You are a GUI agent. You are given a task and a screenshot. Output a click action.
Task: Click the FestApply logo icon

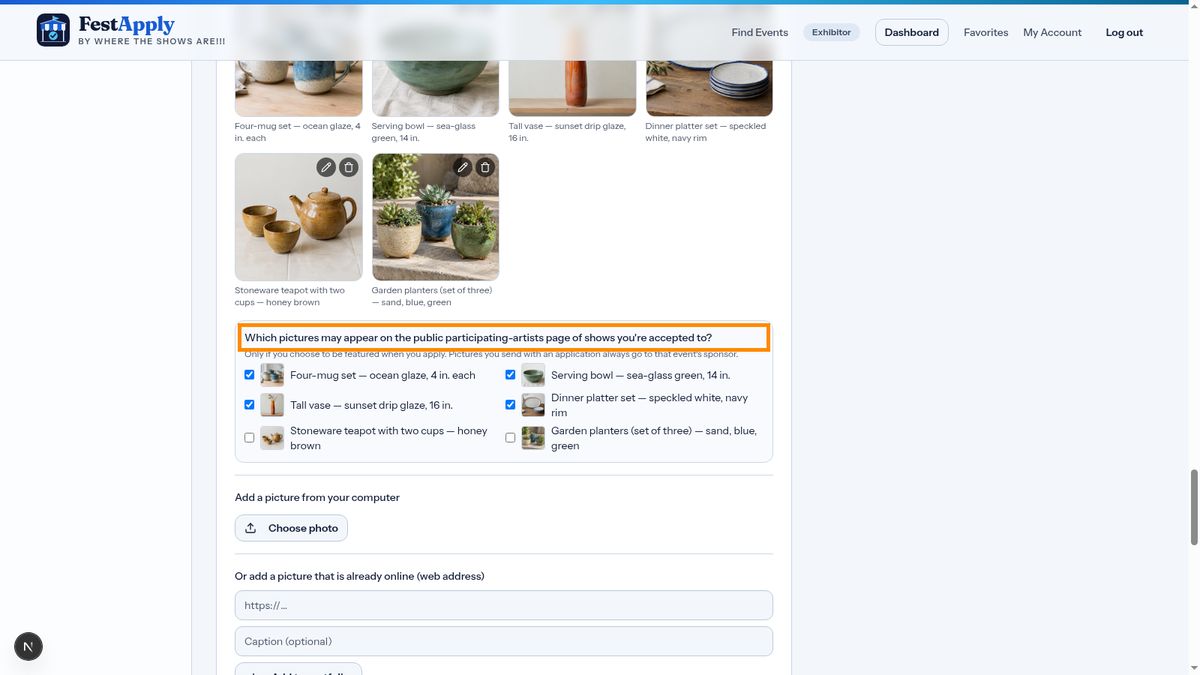53,30
